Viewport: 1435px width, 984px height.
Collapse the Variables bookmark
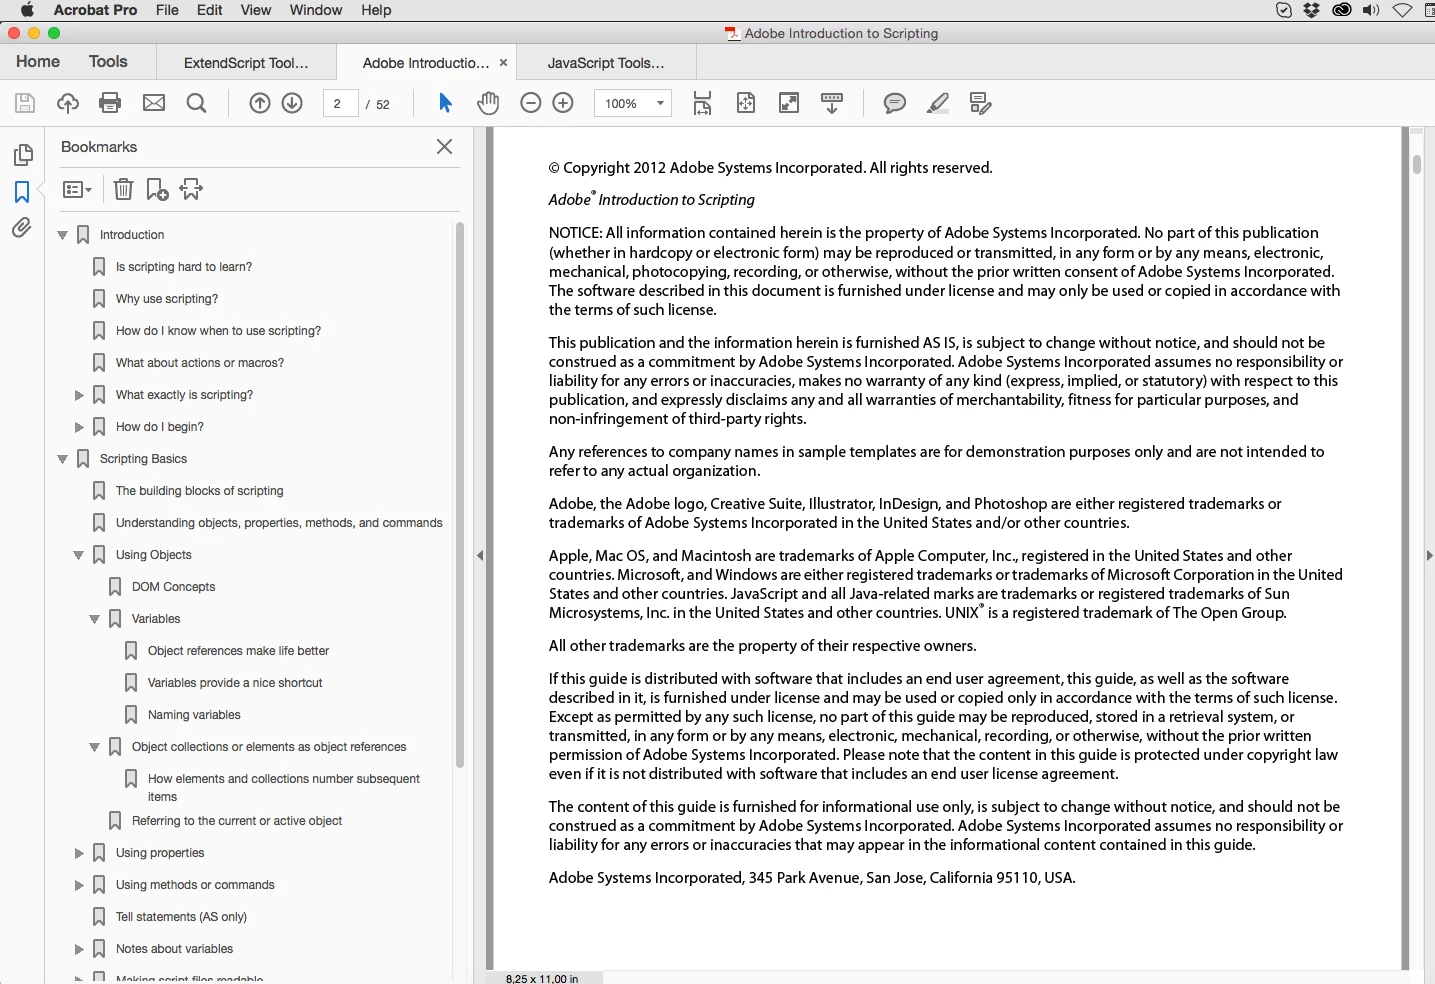(x=95, y=619)
